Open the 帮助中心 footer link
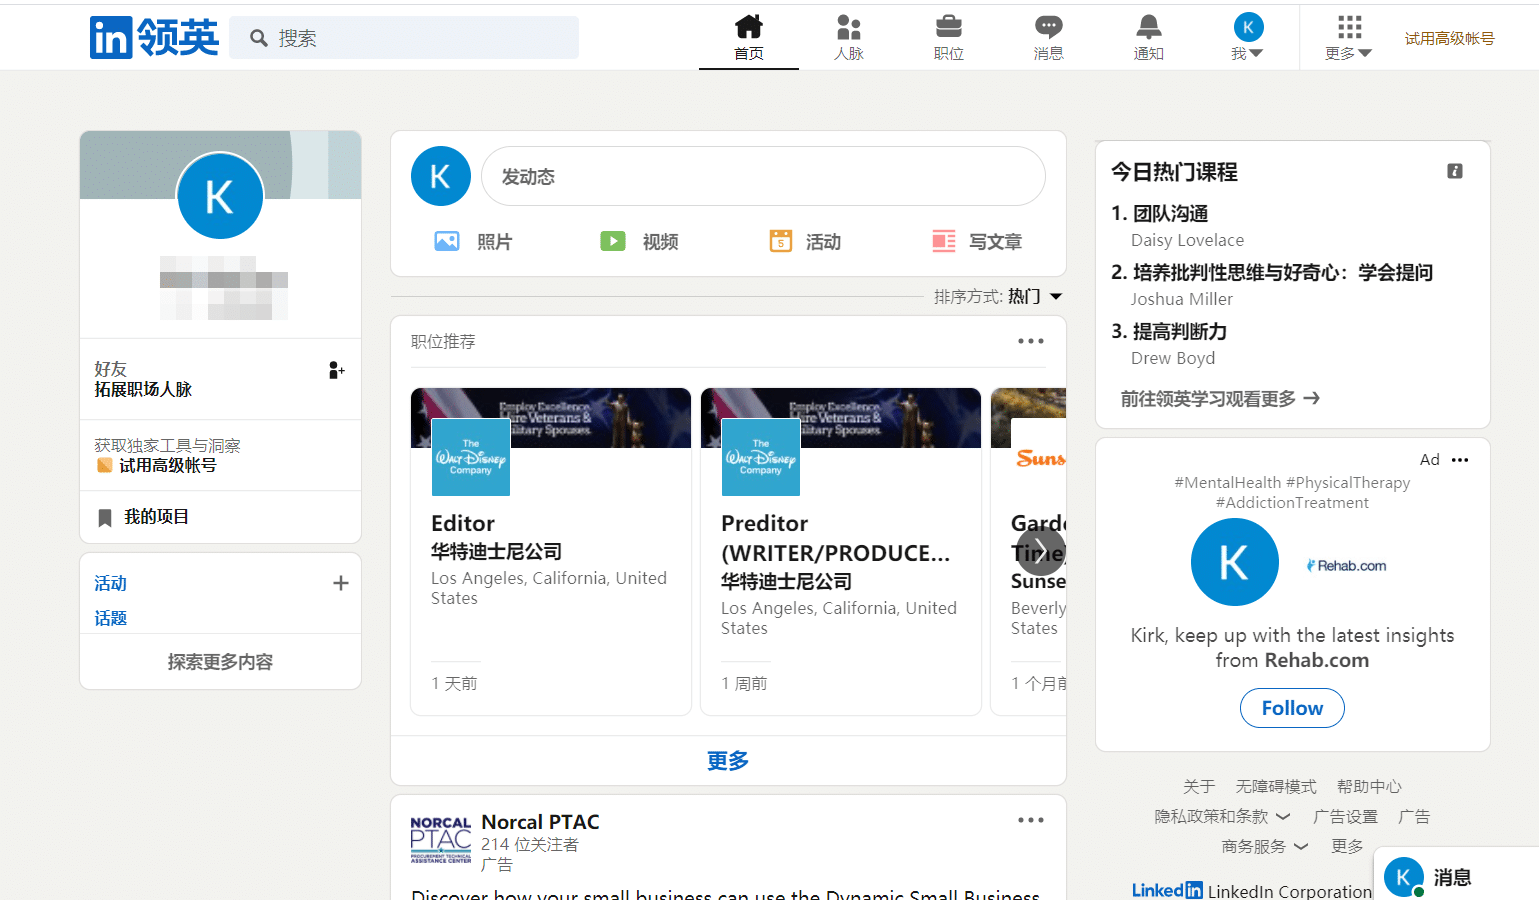The image size is (1539, 900). tap(1369, 787)
